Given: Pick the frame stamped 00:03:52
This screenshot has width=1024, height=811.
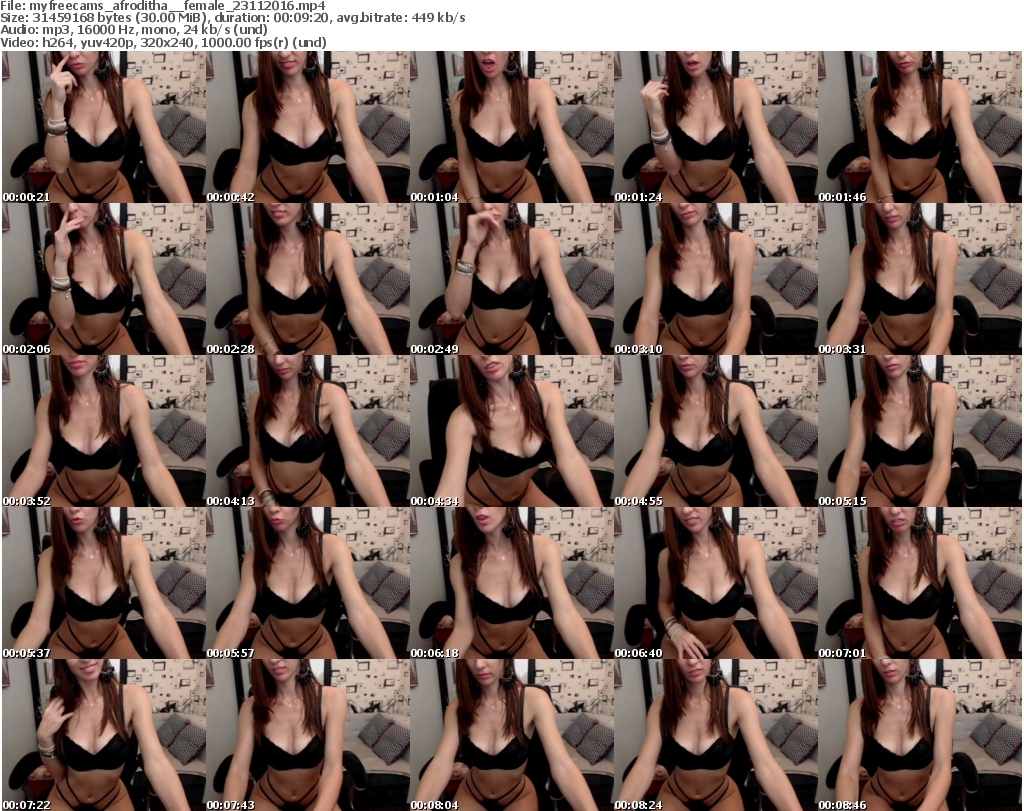Looking at the screenshot, I should 104,431.
